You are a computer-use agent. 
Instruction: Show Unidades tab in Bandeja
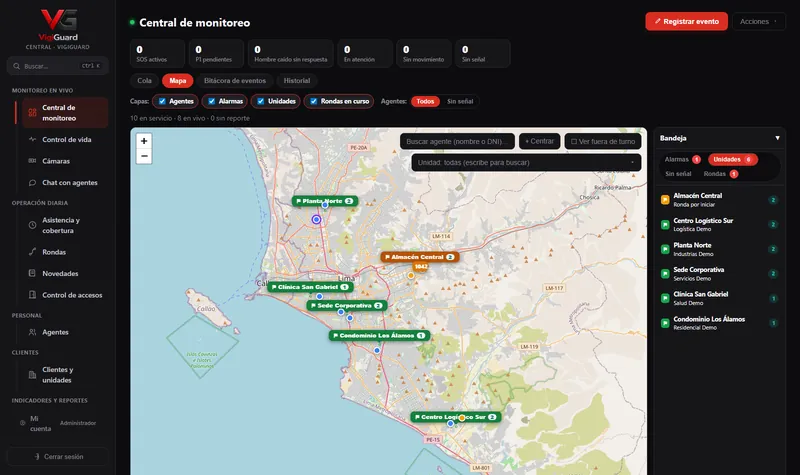pyautogui.click(x=733, y=160)
